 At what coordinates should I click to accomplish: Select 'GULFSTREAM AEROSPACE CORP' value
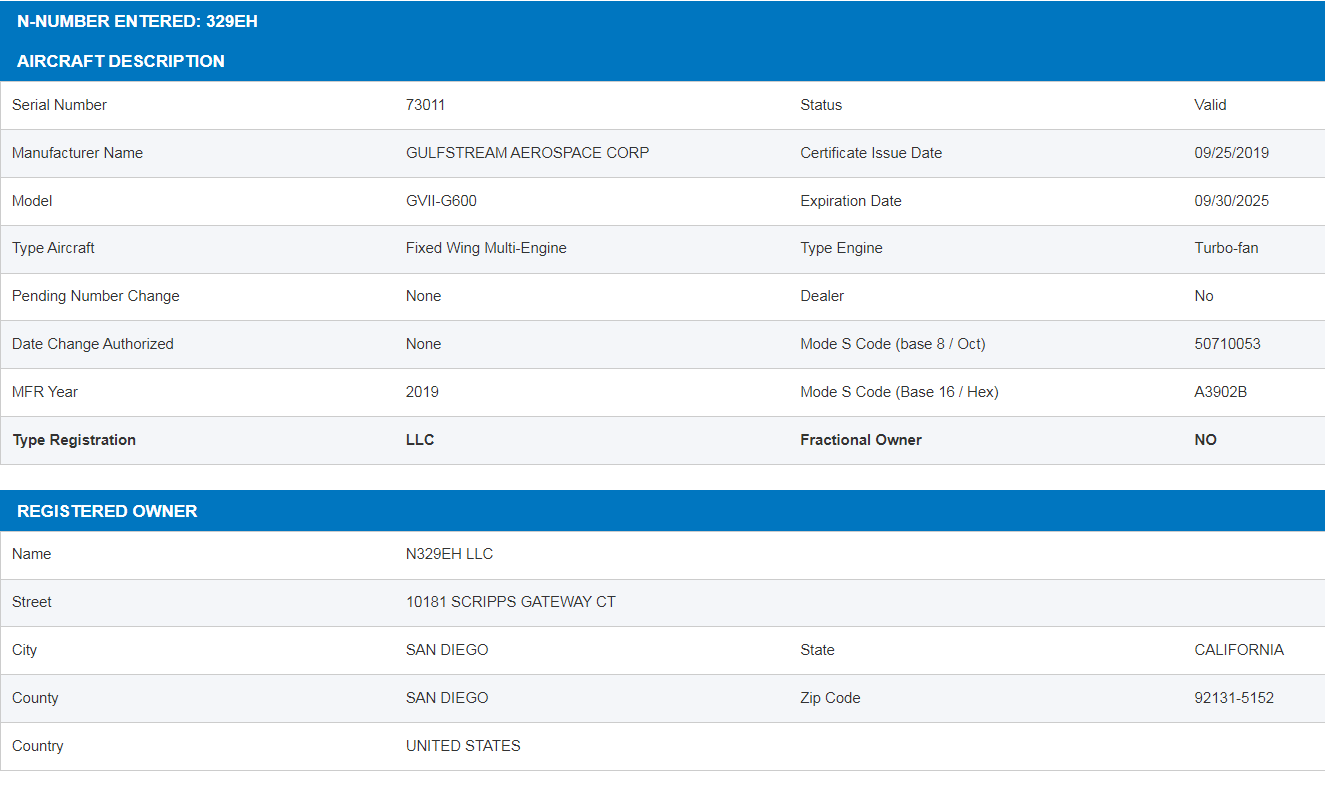tap(527, 153)
